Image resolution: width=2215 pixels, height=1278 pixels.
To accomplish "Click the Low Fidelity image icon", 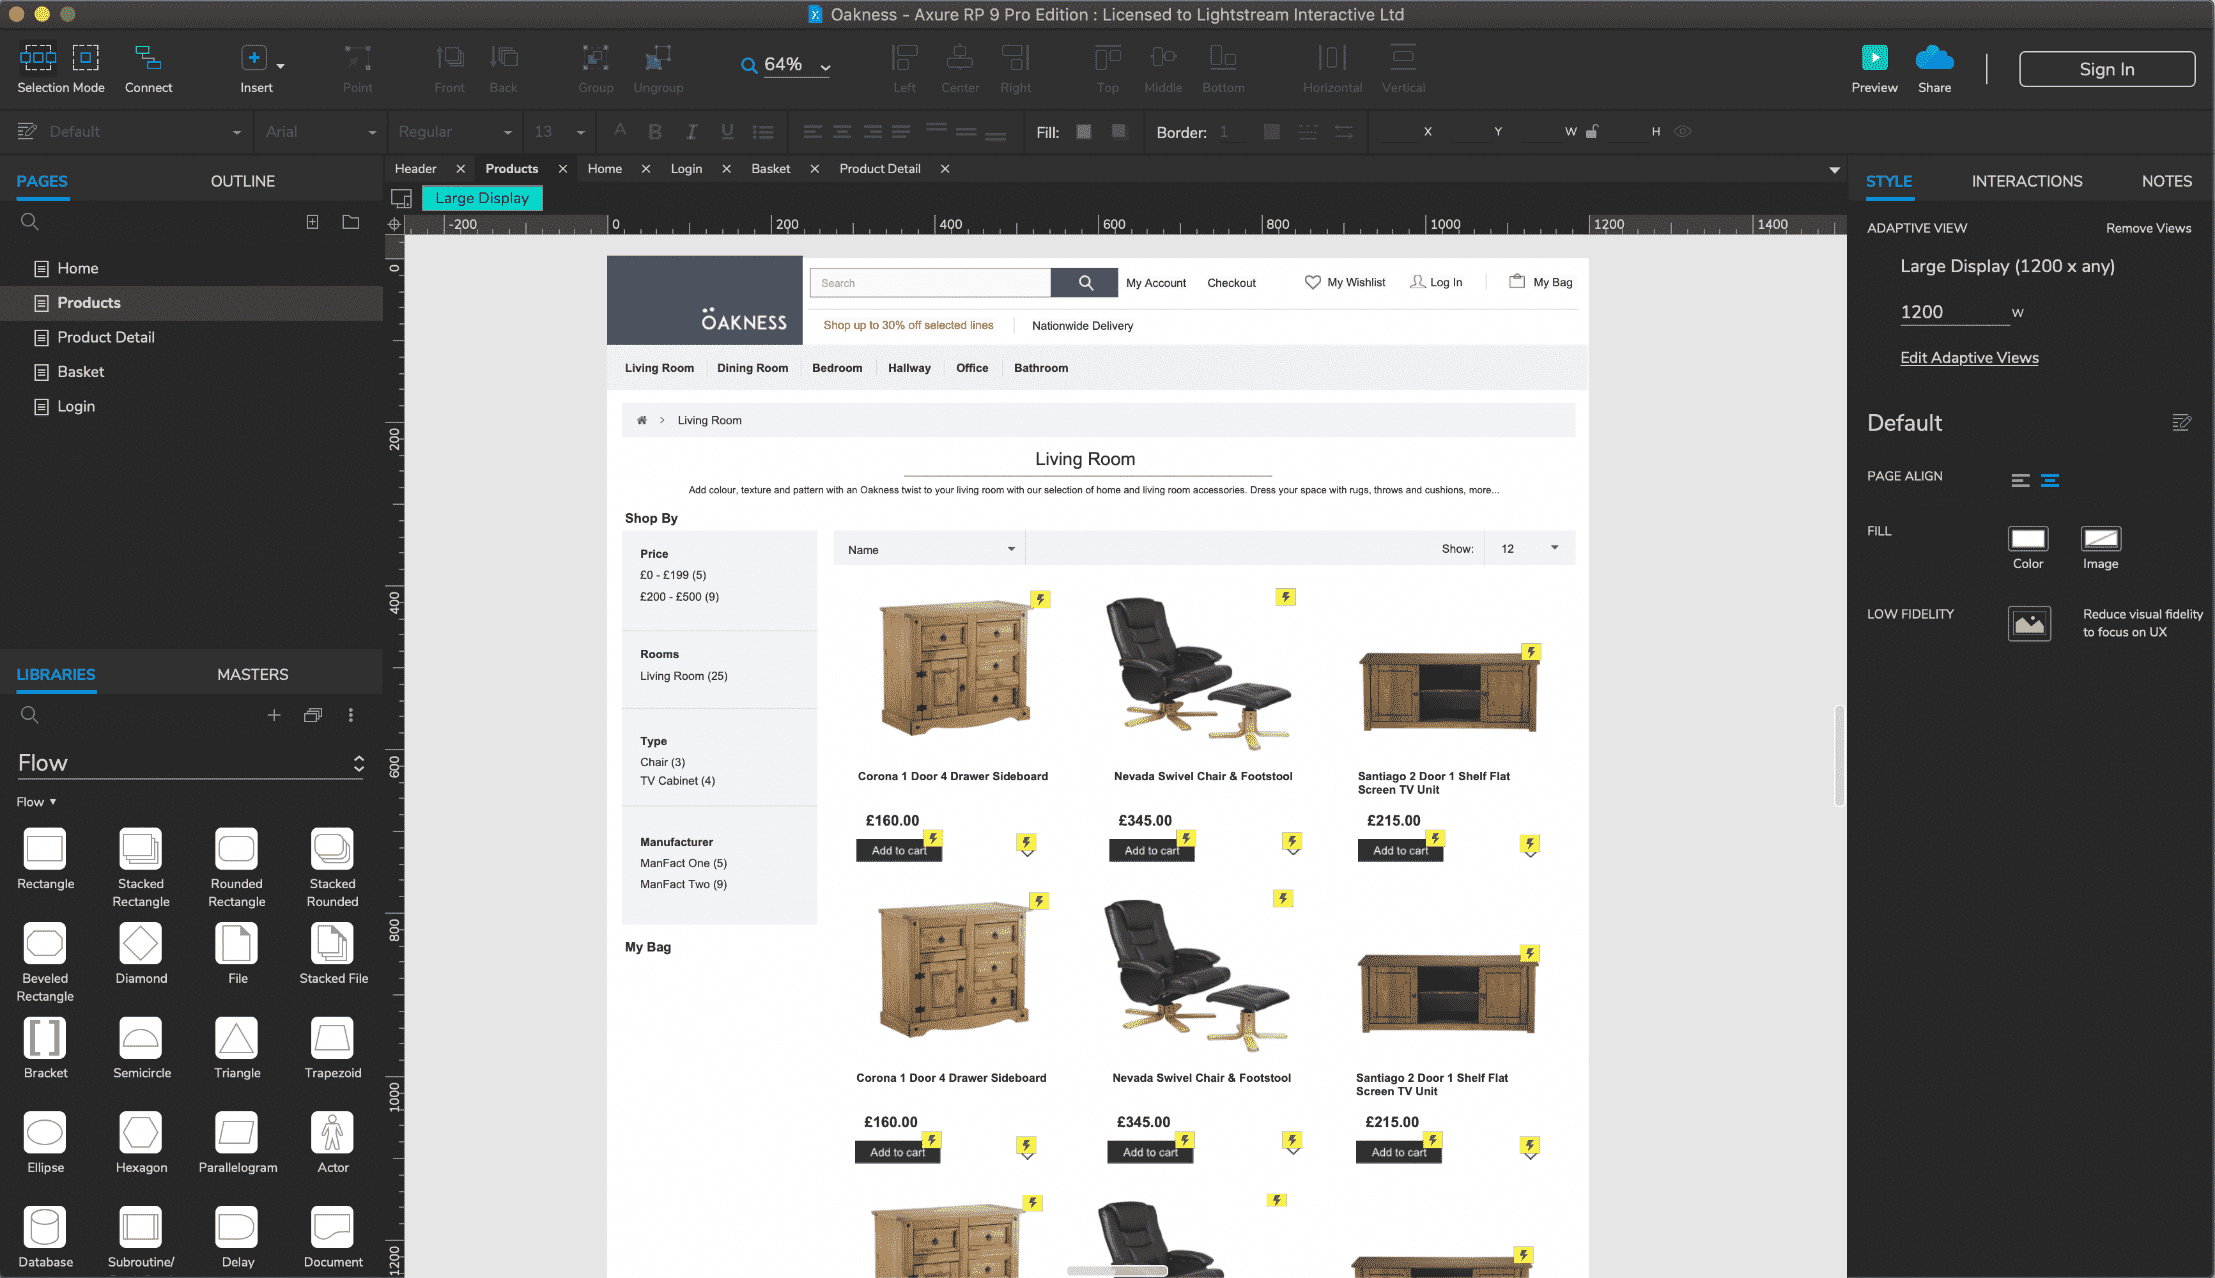I will point(2029,623).
